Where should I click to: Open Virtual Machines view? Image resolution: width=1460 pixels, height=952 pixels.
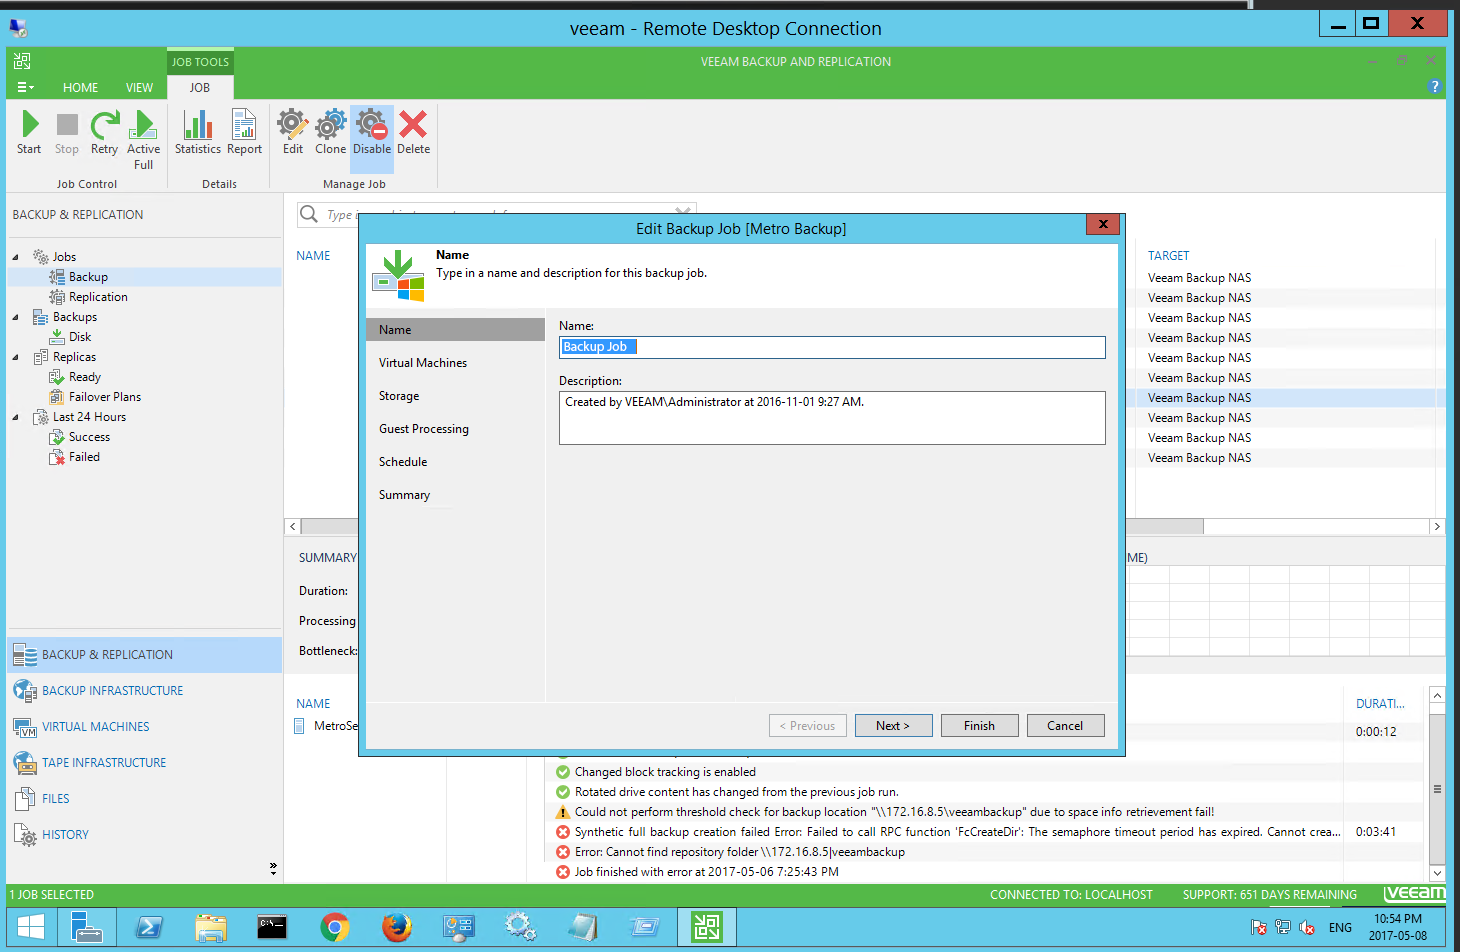point(95,727)
